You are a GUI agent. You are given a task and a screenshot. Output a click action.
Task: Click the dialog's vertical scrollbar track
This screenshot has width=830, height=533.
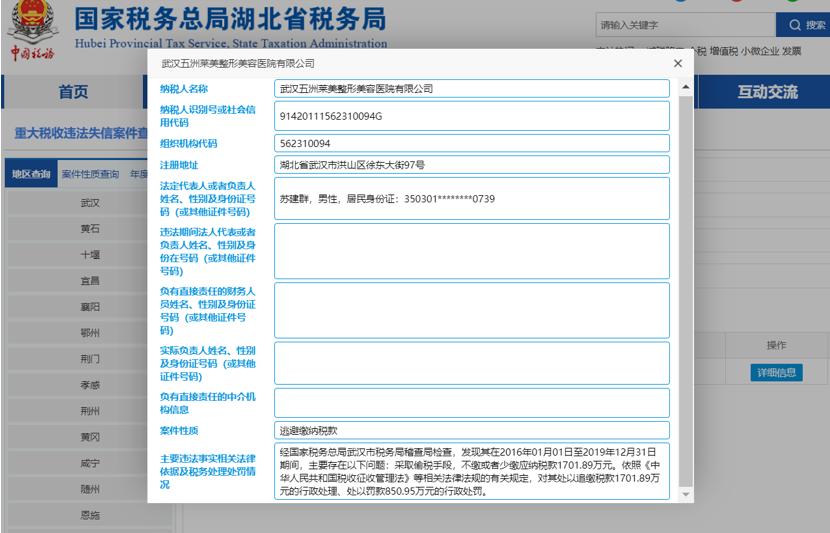686,291
